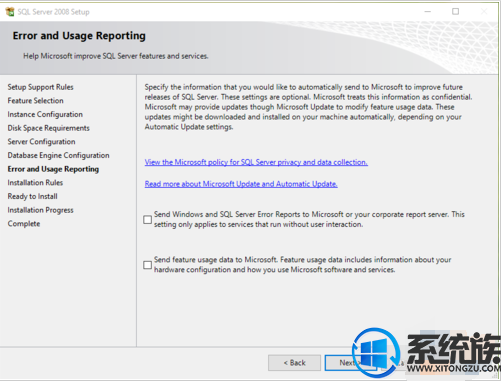Select Setup Support Rules step
This screenshot has height=381, width=501.
point(40,87)
